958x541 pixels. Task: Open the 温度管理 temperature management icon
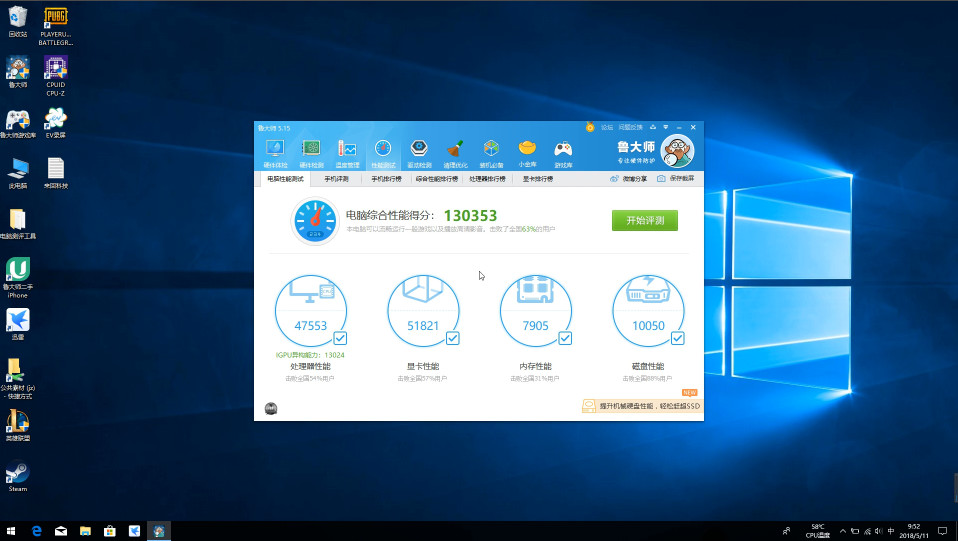coord(347,153)
